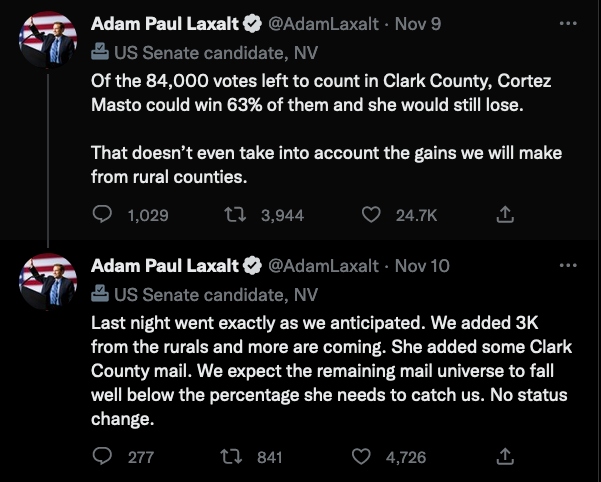
Task: Reply to the Nov 9 tweet
Action: point(103,214)
